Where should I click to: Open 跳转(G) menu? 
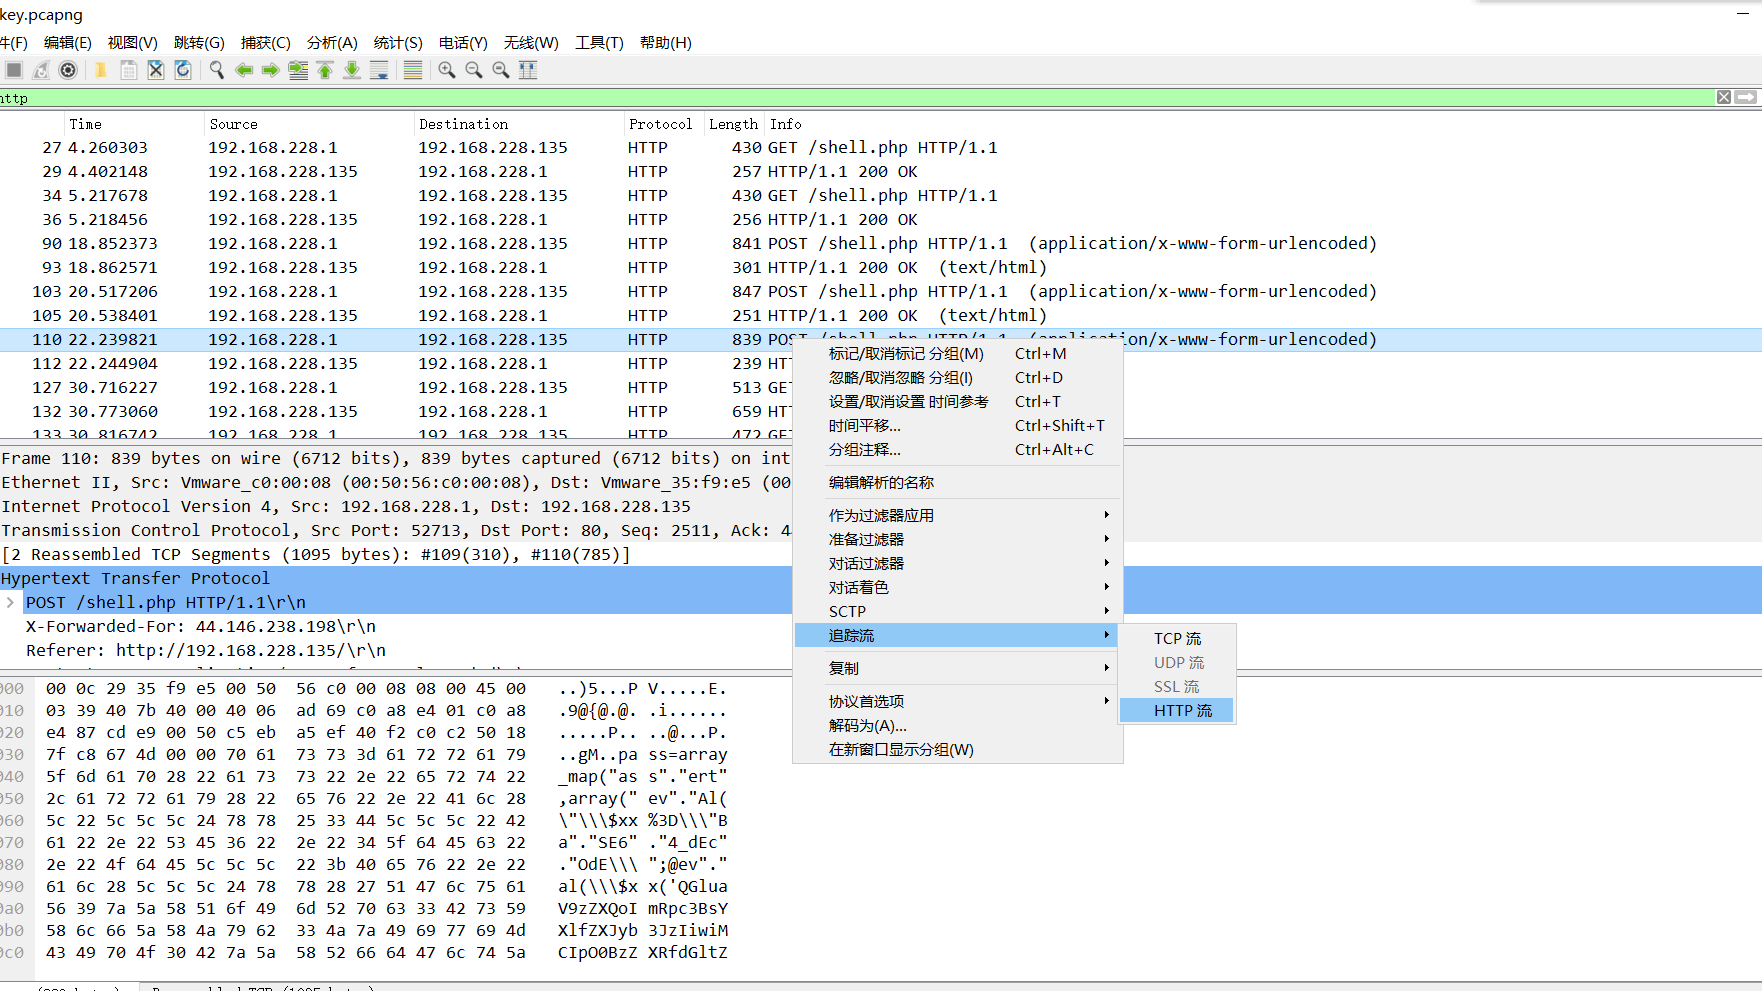pyautogui.click(x=199, y=42)
